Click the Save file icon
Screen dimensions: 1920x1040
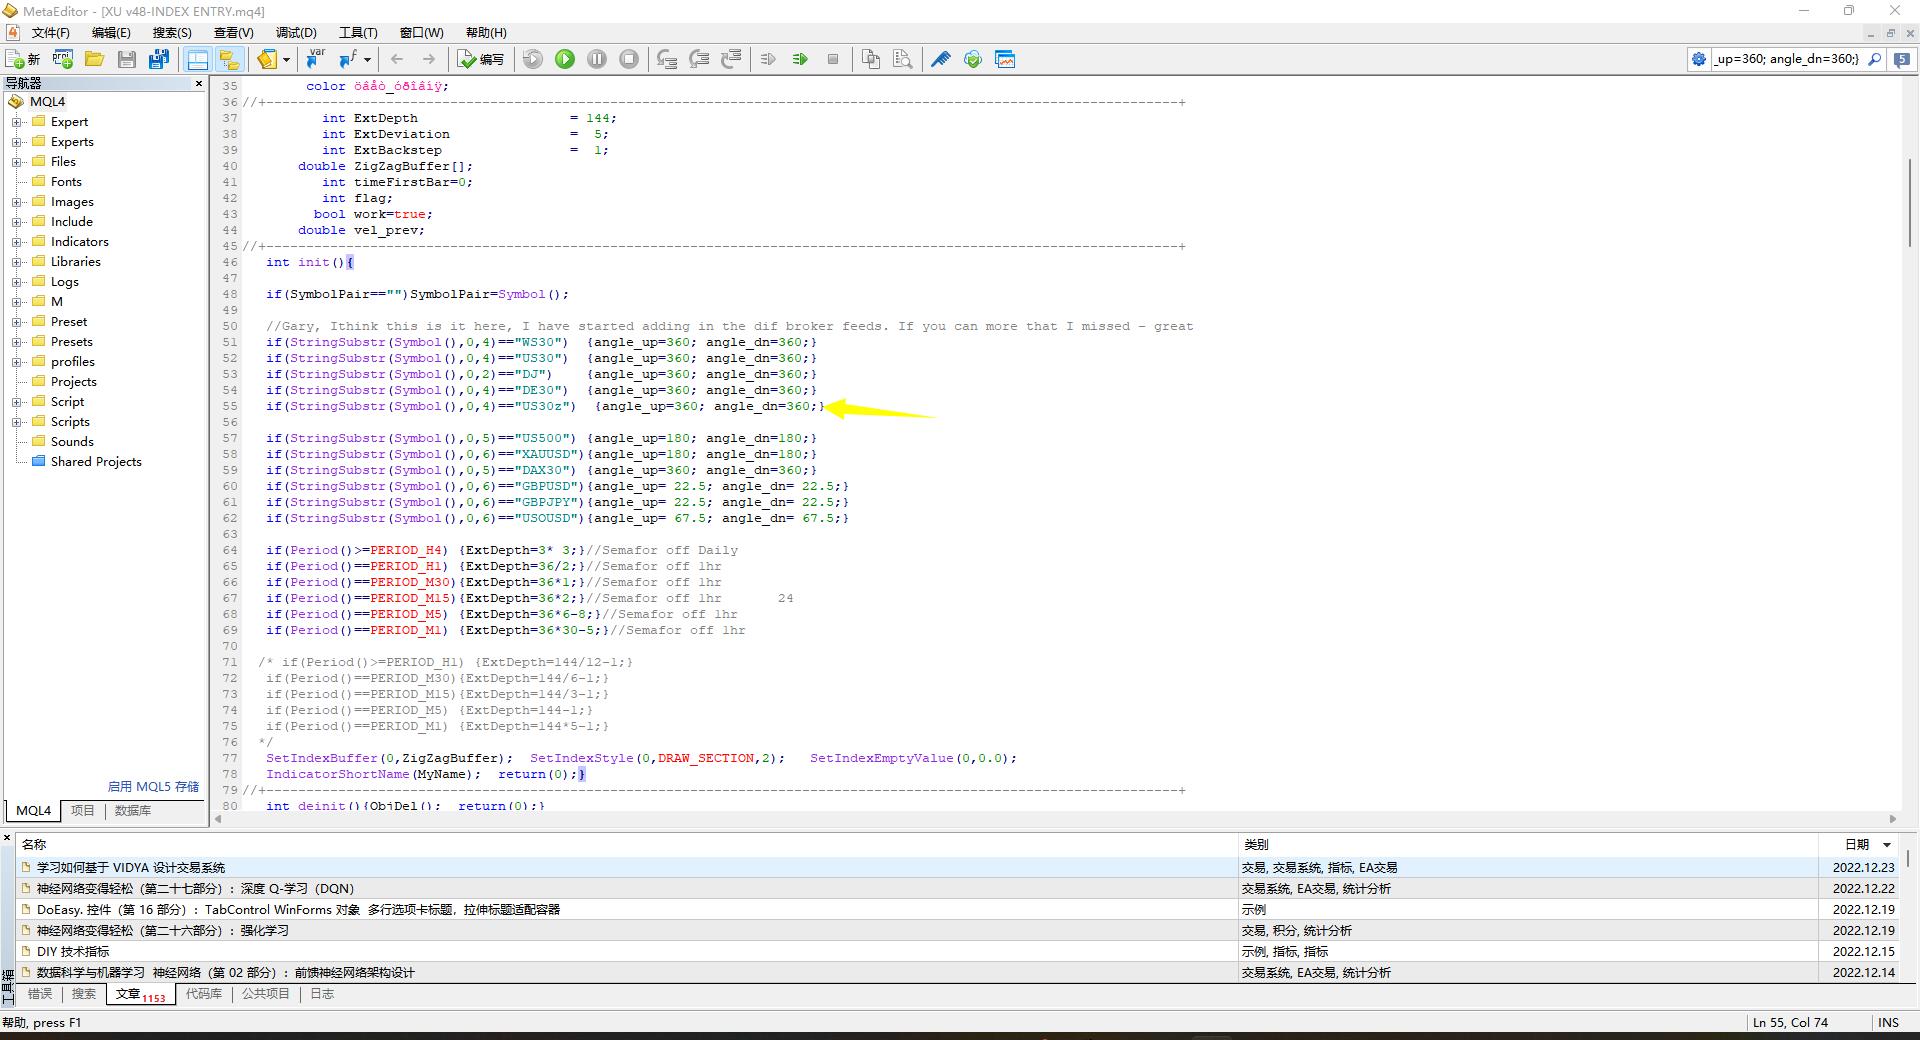[127, 60]
